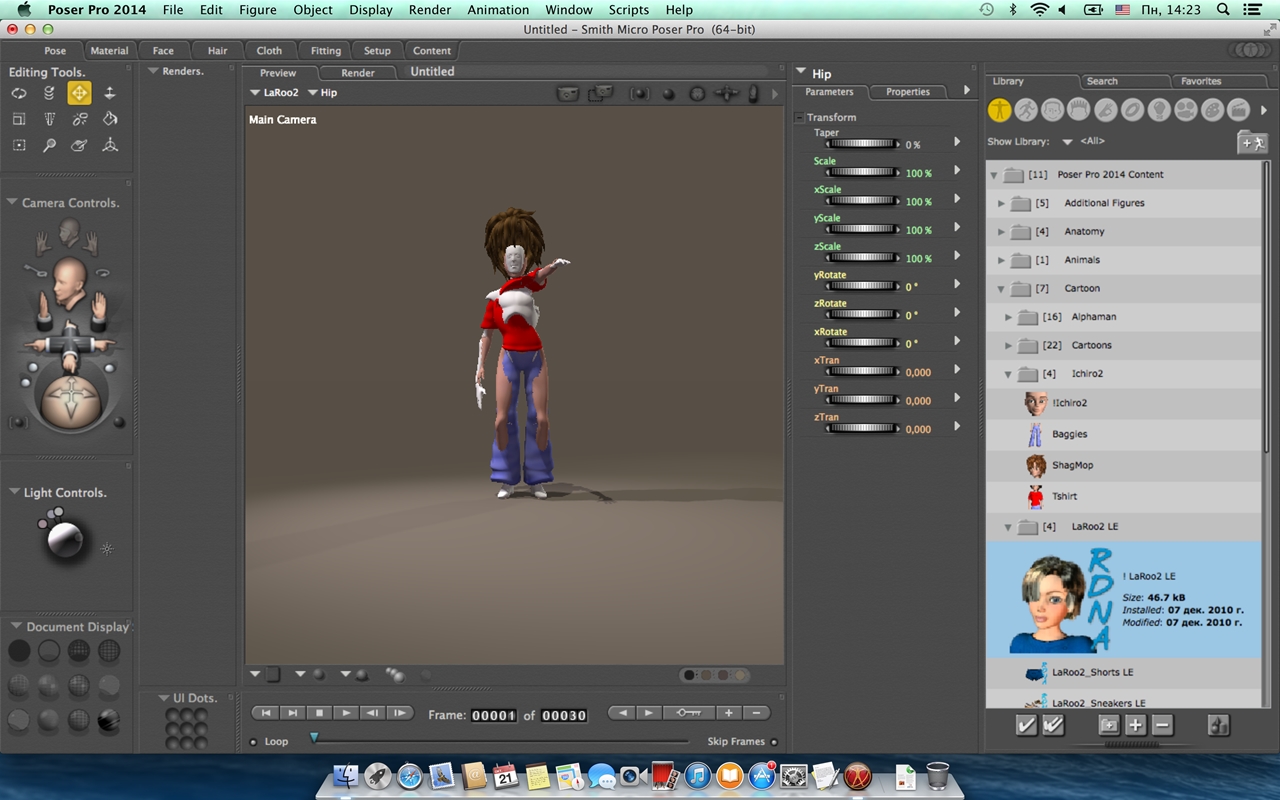Open the Show Library dropdown

pos(1067,142)
